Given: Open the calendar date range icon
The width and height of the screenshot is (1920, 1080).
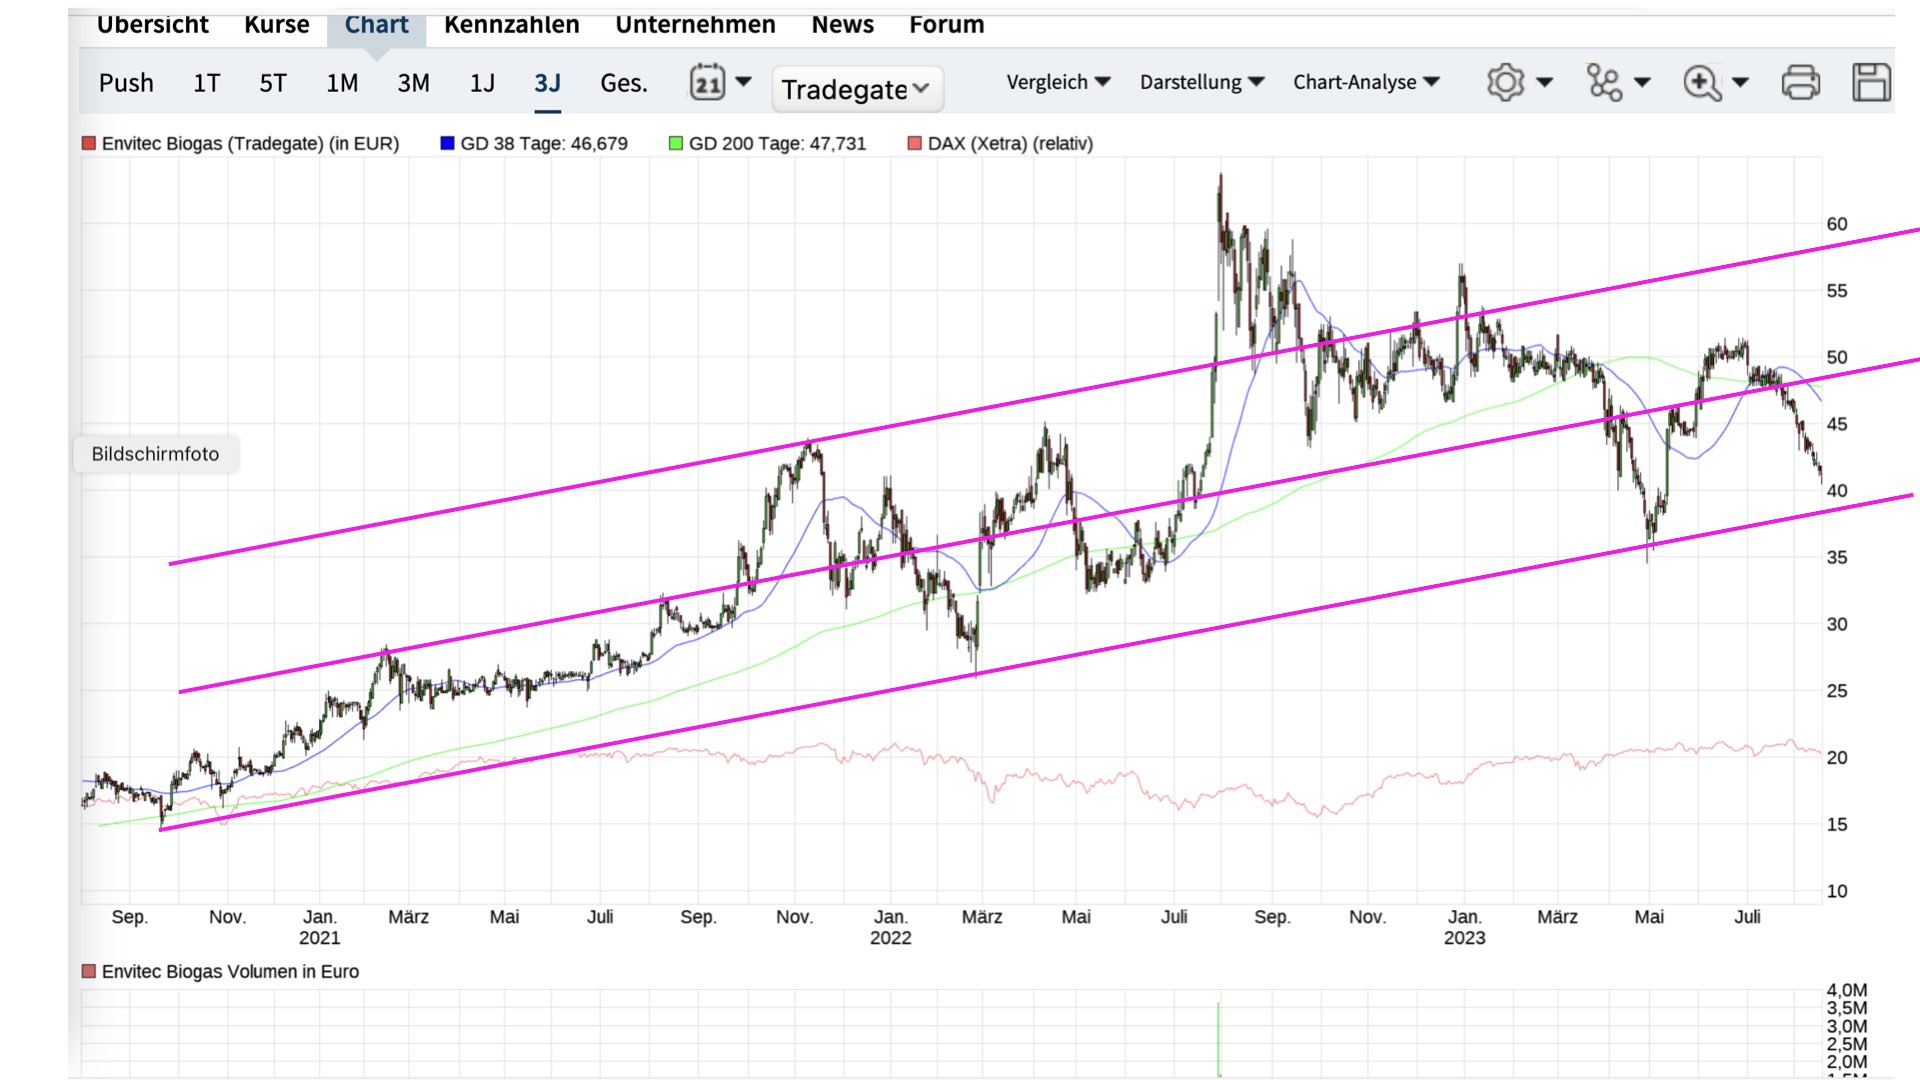Looking at the screenshot, I should click(707, 82).
